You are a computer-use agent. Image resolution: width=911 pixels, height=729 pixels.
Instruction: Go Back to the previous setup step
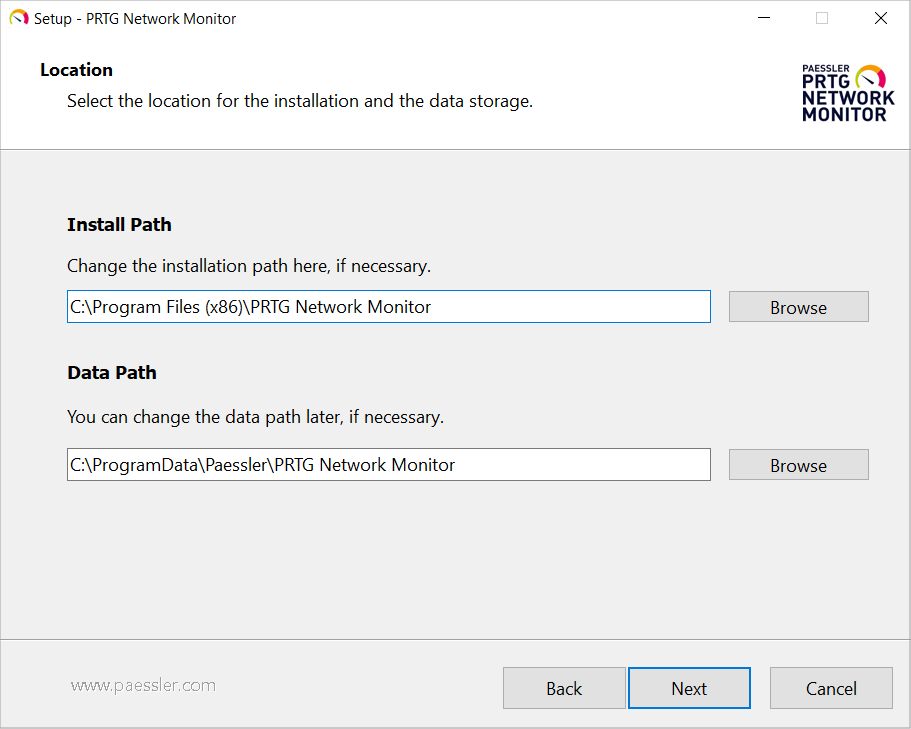[564, 688]
